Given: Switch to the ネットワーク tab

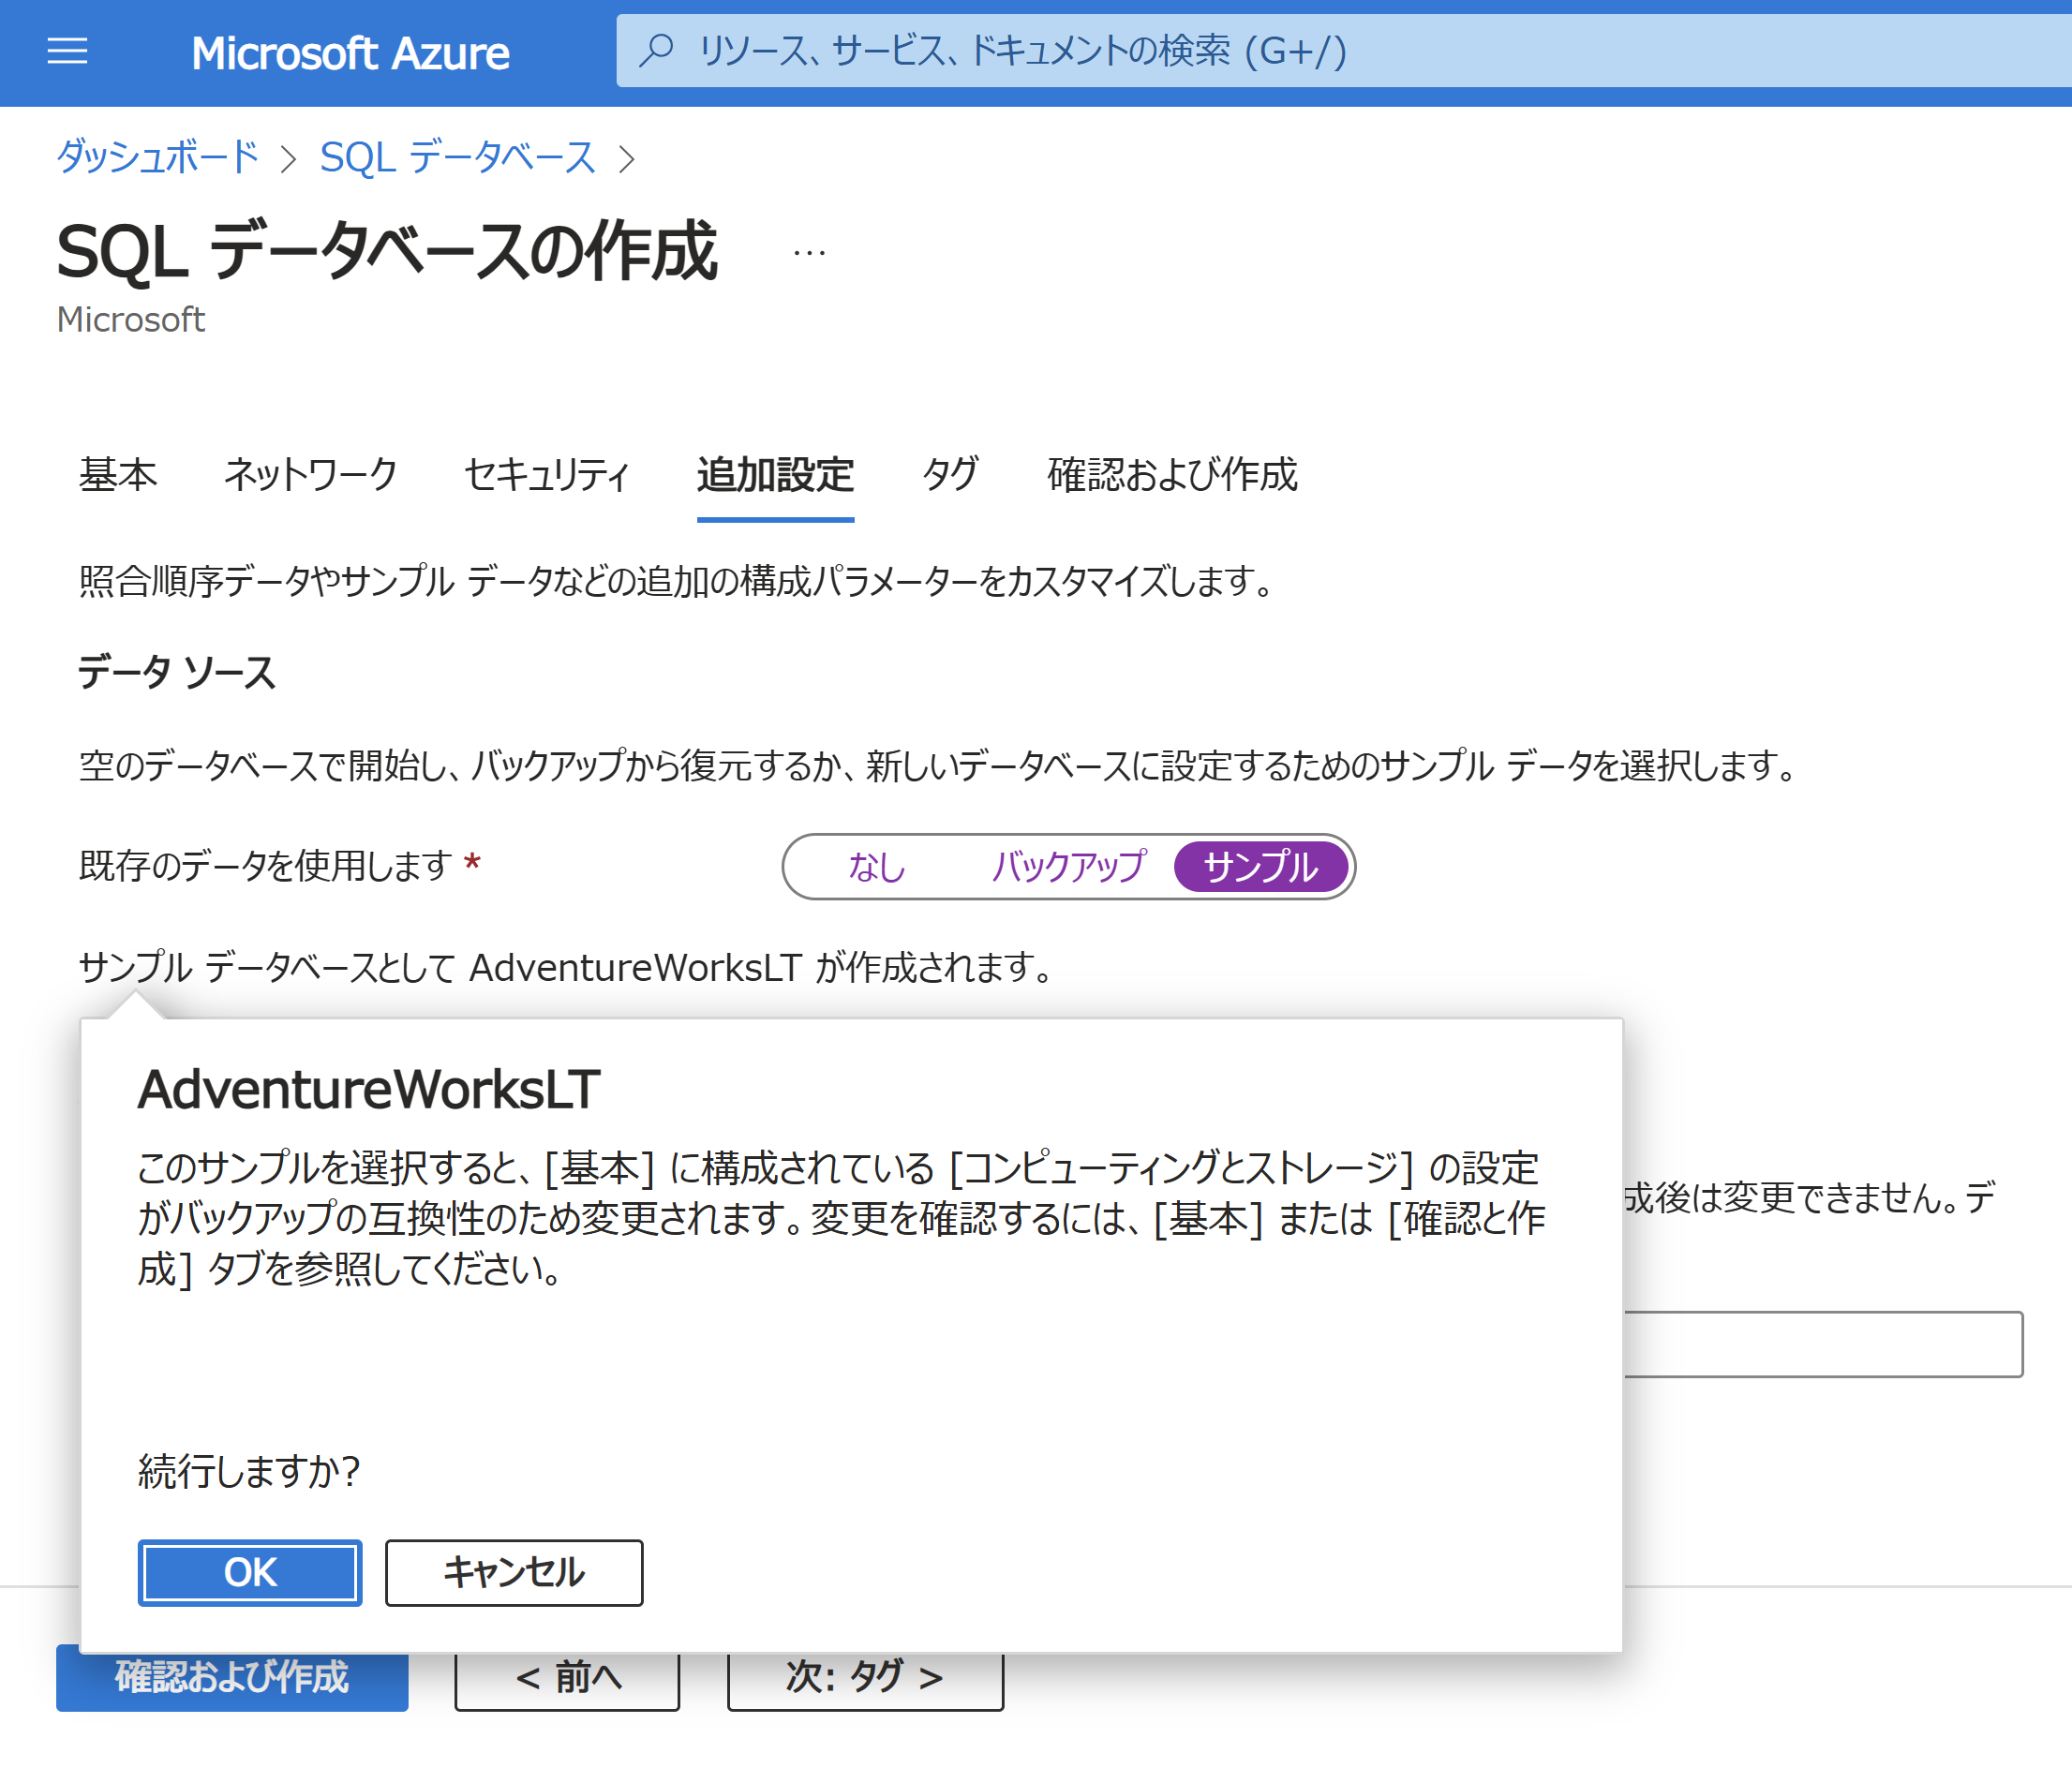Looking at the screenshot, I should (x=311, y=474).
